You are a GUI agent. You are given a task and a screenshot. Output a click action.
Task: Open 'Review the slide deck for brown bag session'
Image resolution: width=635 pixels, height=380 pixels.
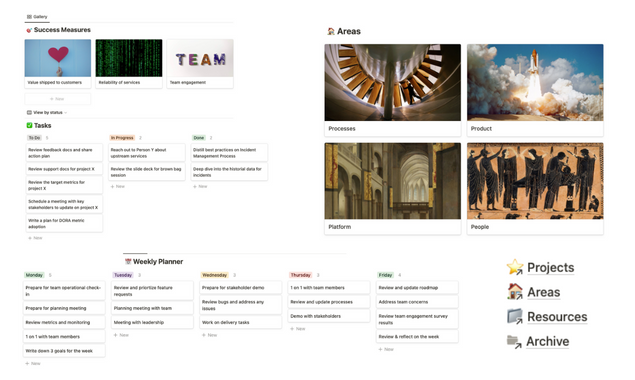(x=147, y=172)
